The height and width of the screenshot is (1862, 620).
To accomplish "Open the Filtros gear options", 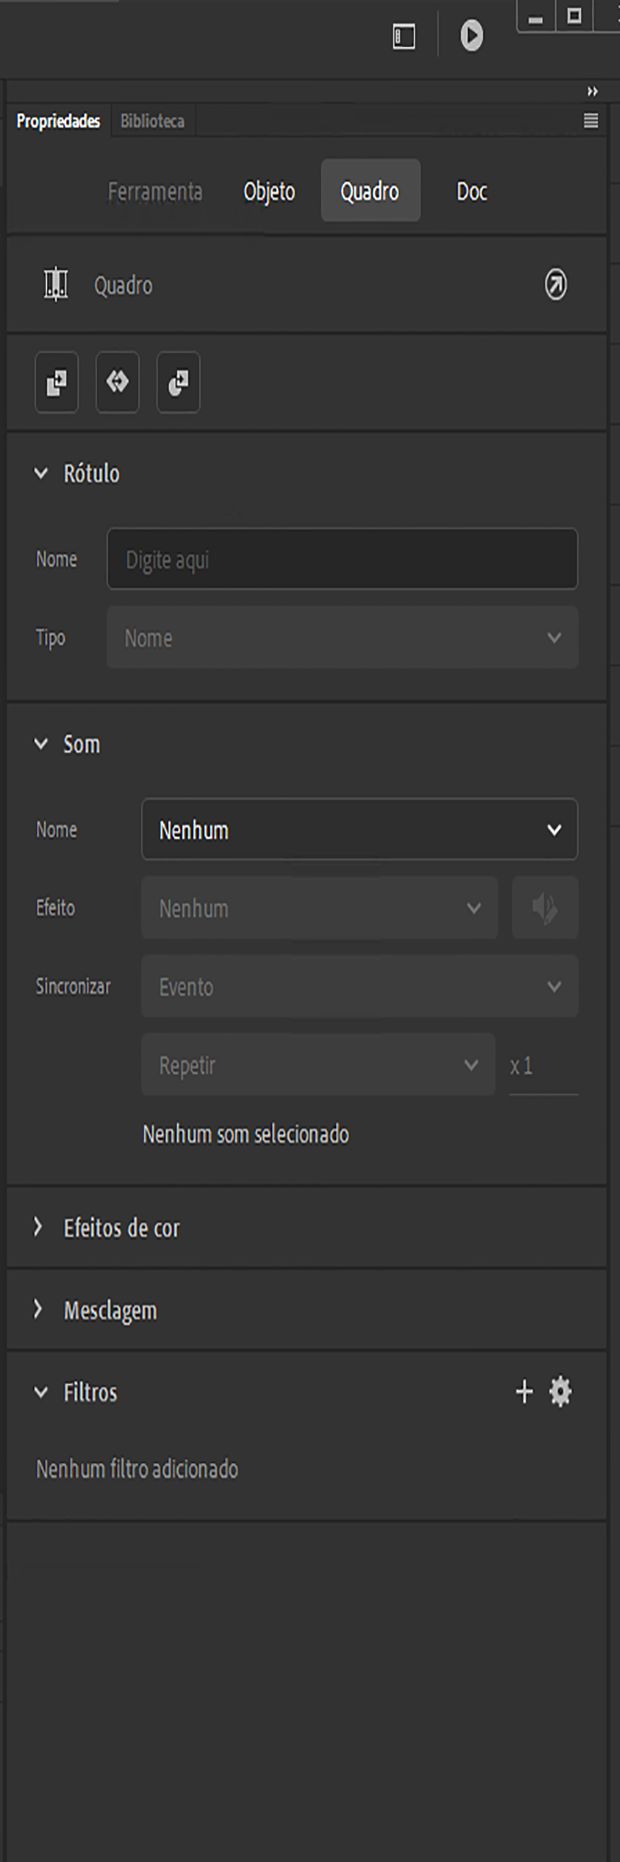I will pyautogui.click(x=560, y=1392).
